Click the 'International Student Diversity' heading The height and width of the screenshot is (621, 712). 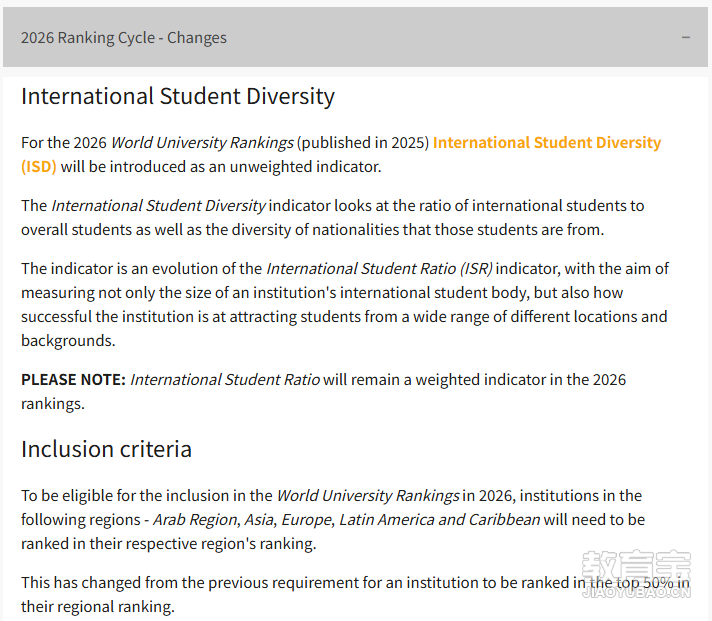click(x=178, y=97)
